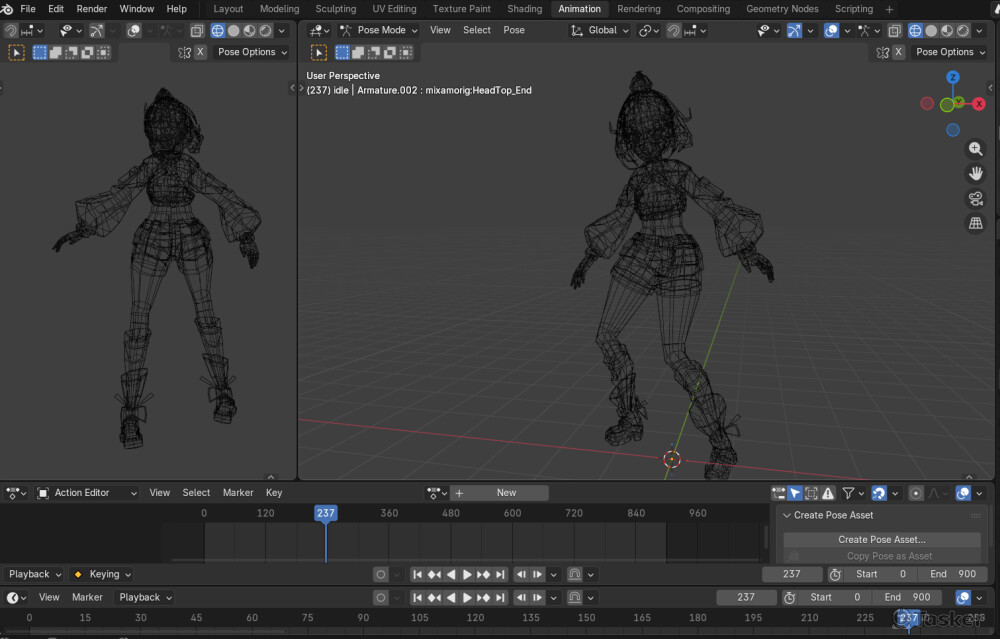The width and height of the screenshot is (1000, 639).
Task: Toggle X-ray mode in right viewport
Action: click(894, 31)
